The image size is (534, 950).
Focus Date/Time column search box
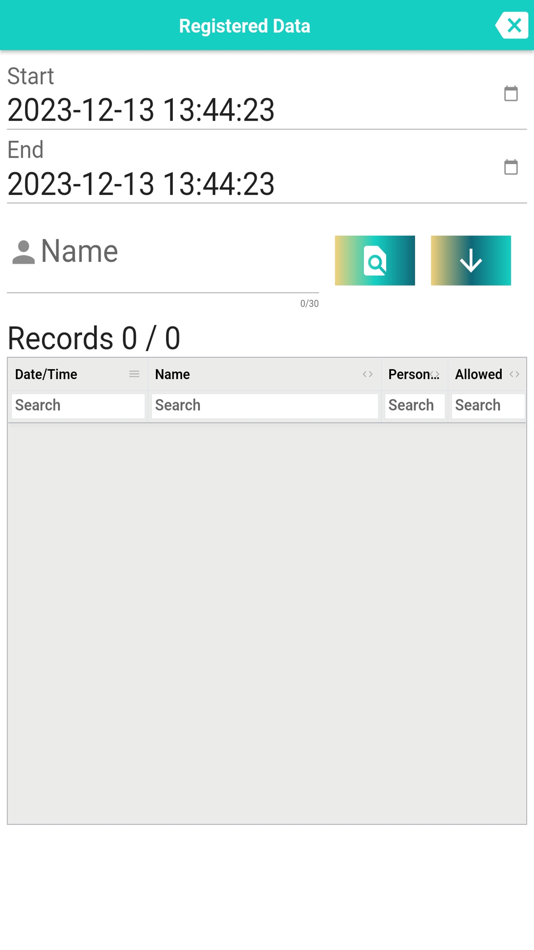tap(78, 405)
